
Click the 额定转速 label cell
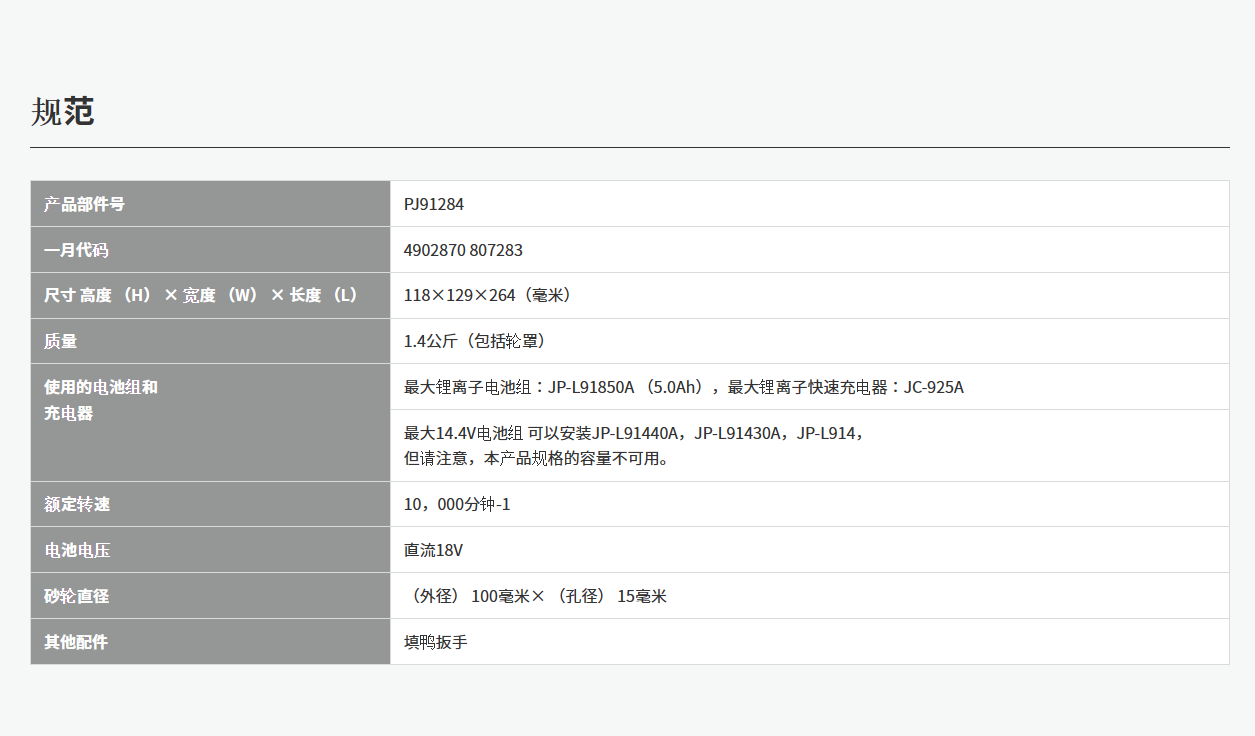210,505
